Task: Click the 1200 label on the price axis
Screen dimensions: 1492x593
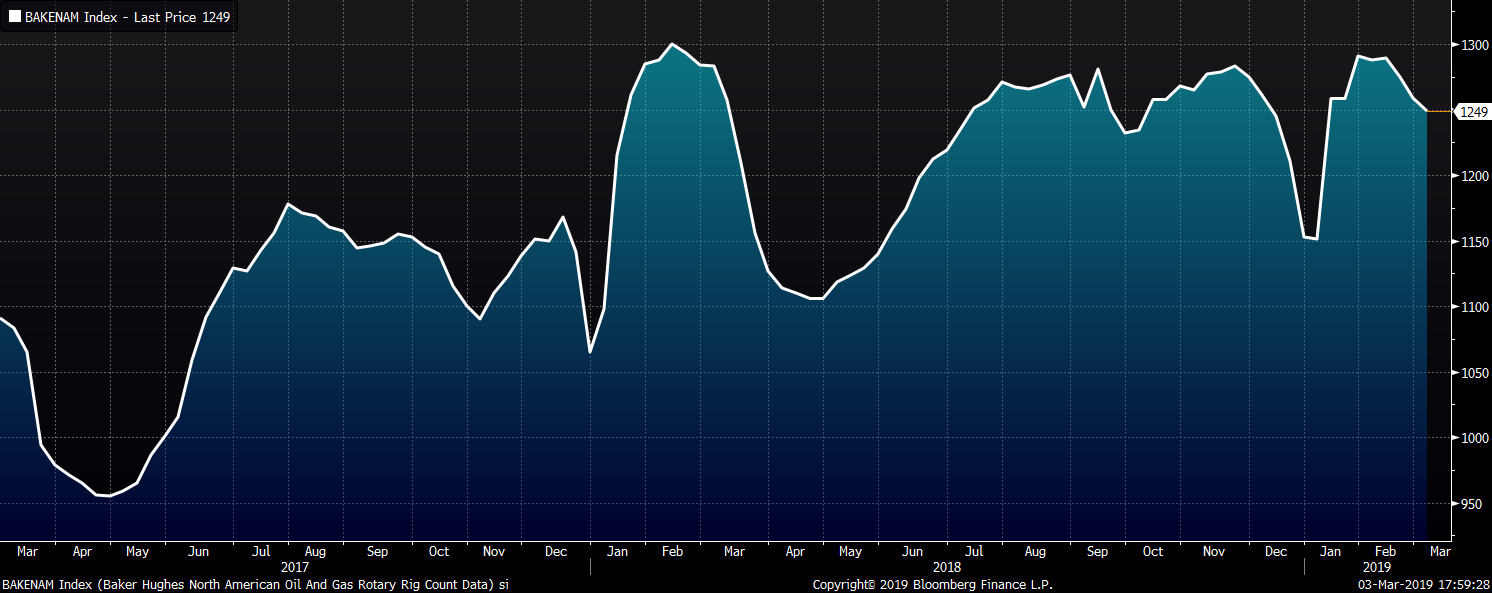Action: [x=1475, y=176]
